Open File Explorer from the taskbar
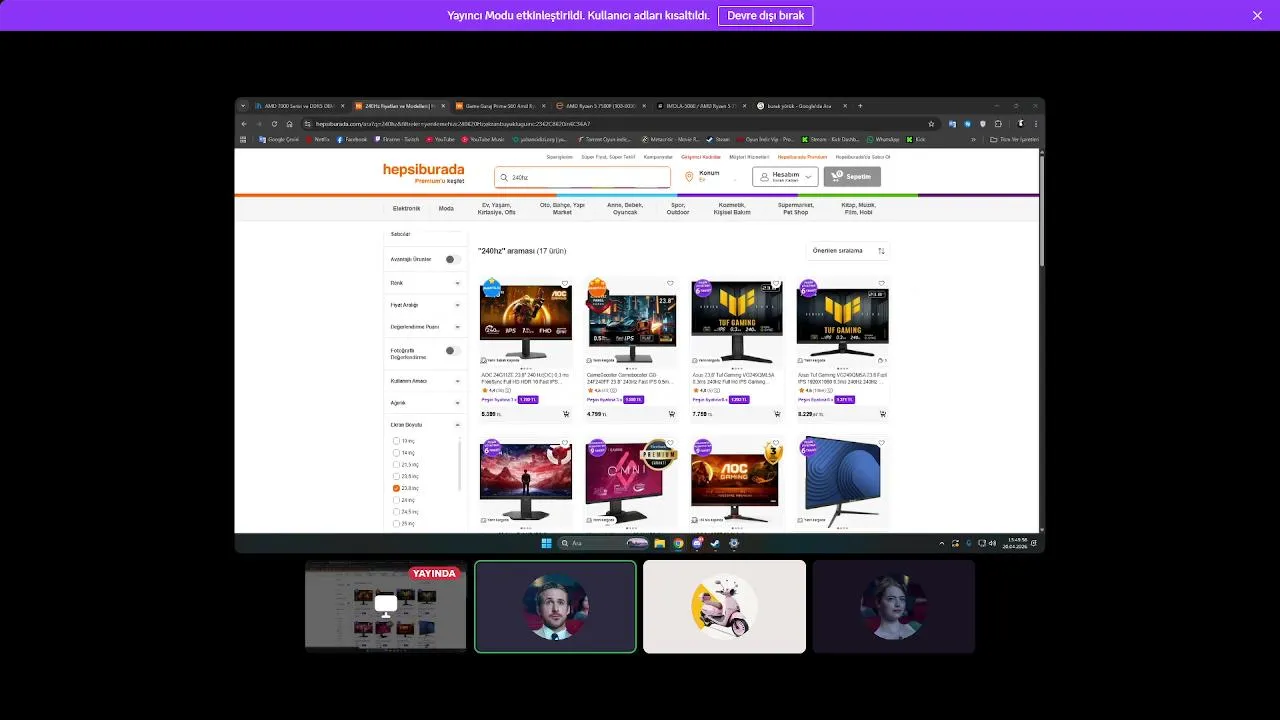This screenshot has height=720, width=1280. tap(660, 543)
